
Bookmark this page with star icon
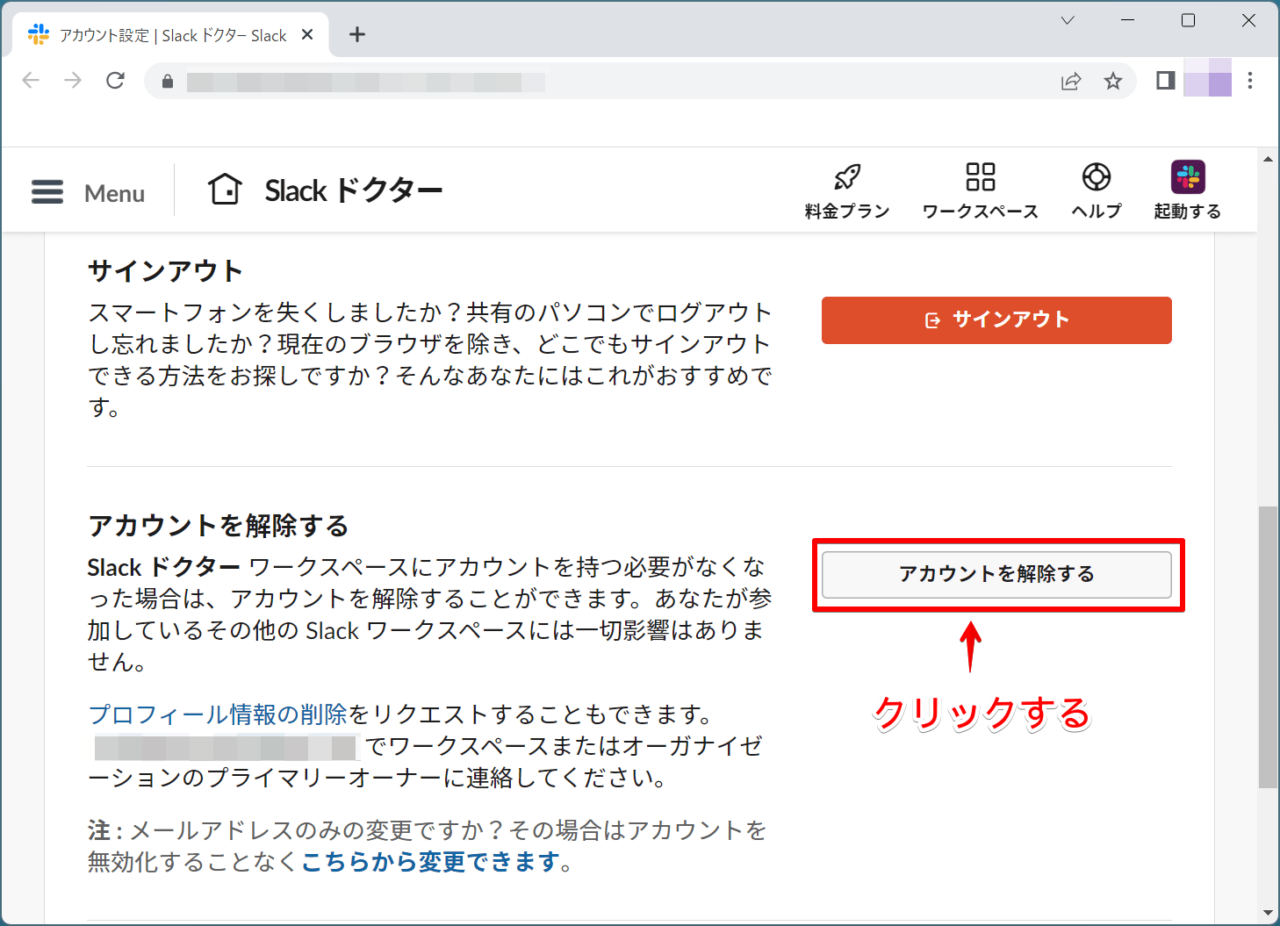(1113, 81)
